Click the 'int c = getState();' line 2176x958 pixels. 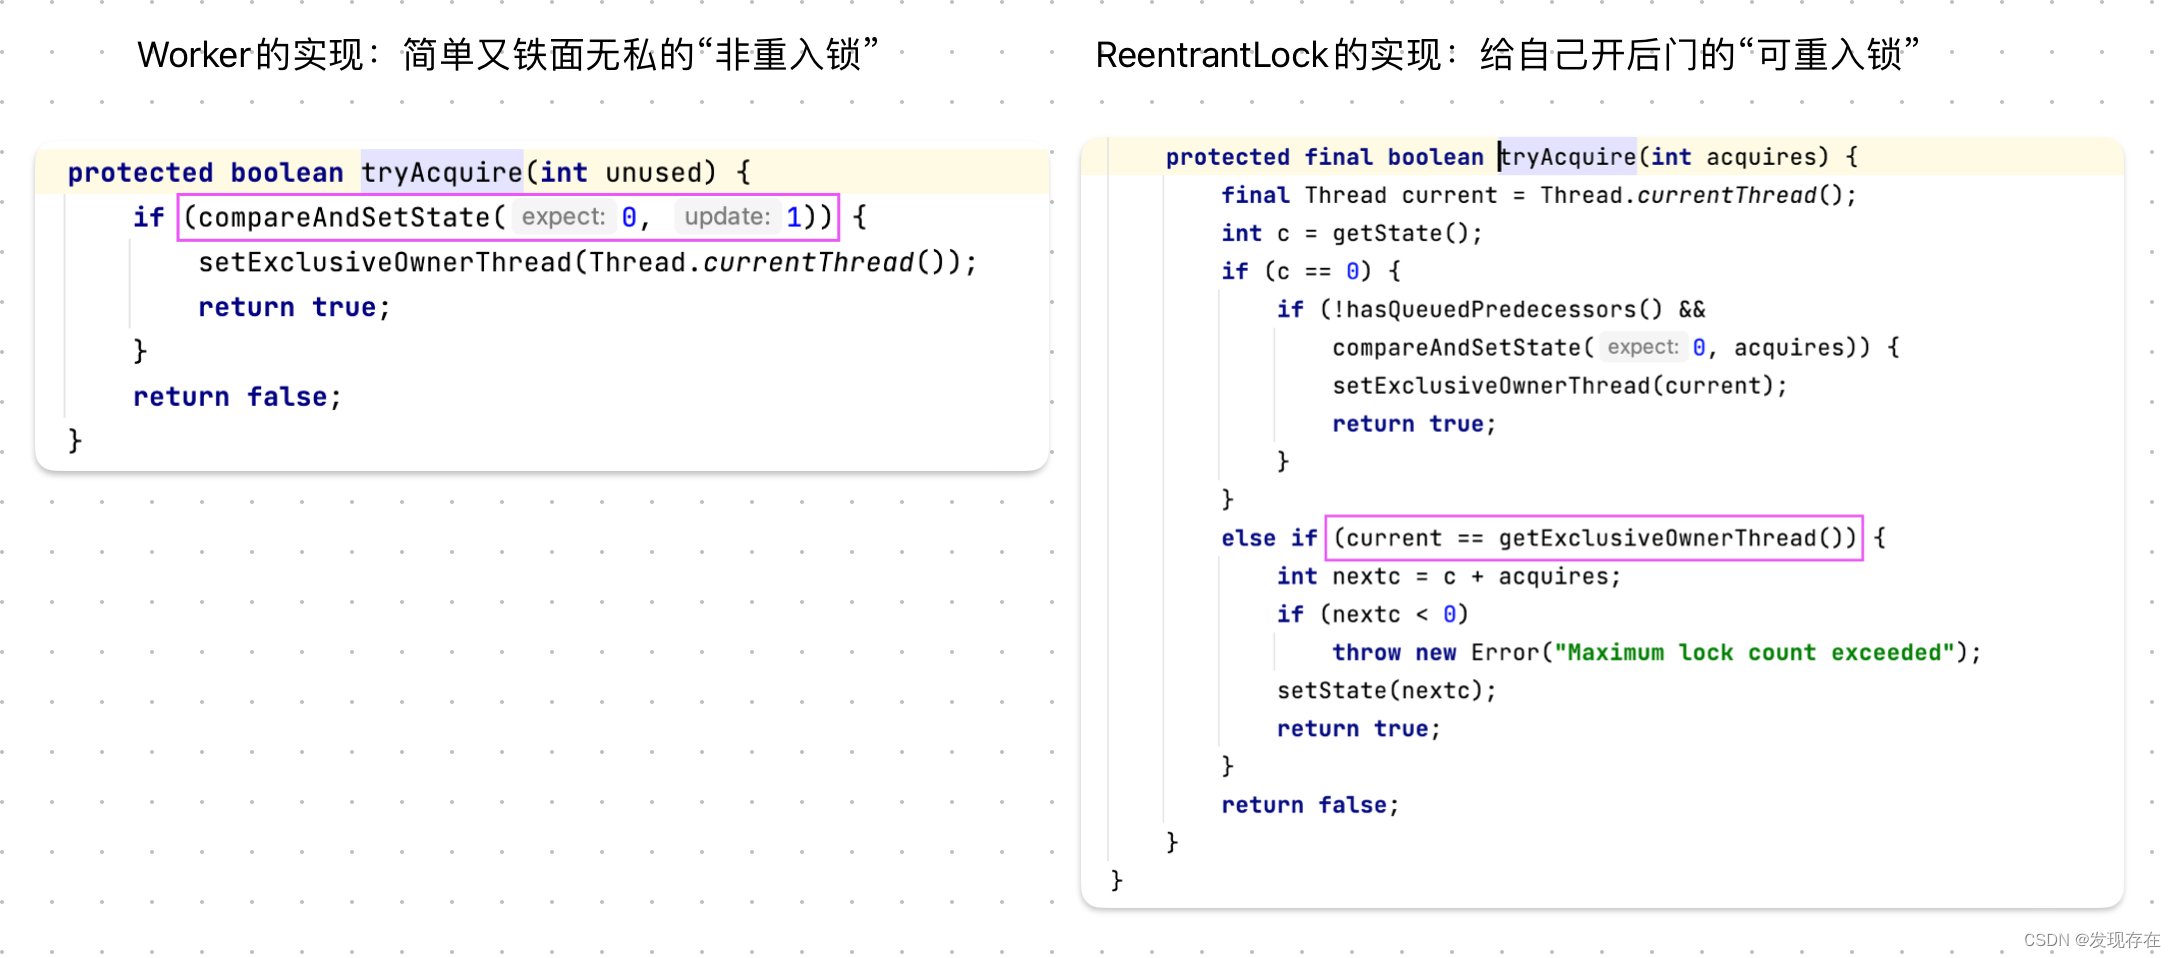coord(1352,233)
